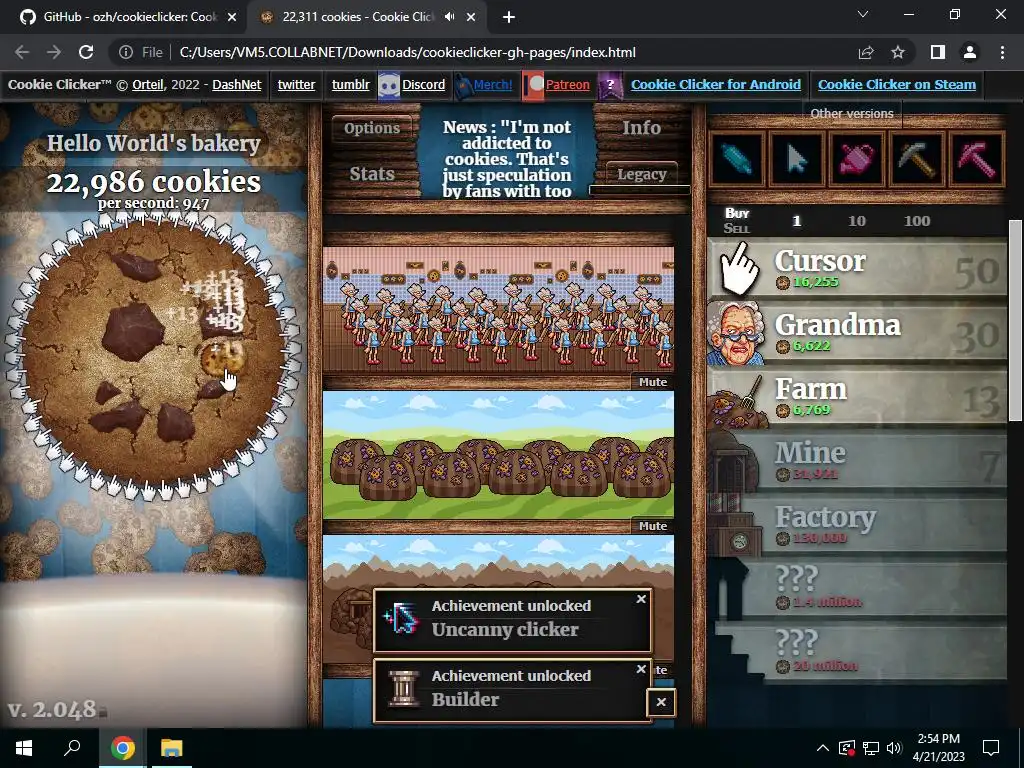Click the grandmas building scene

[498, 310]
